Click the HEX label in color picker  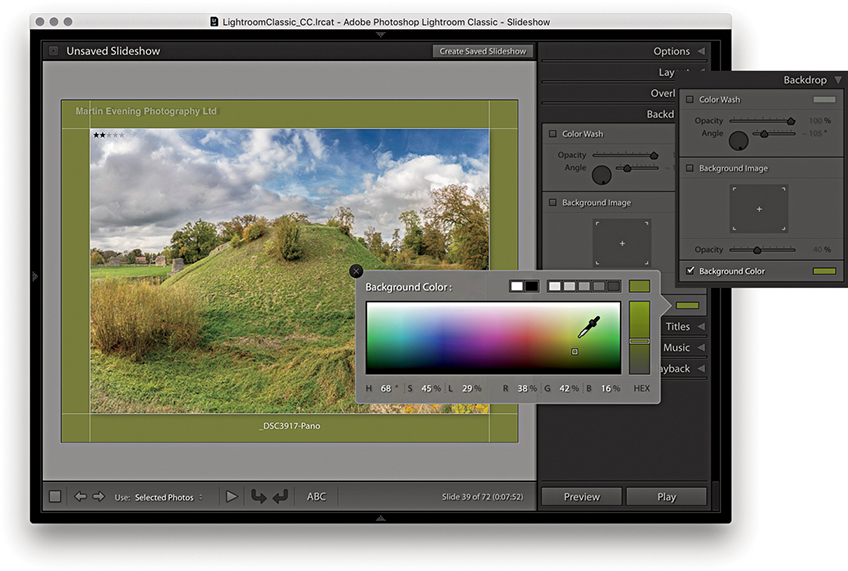point(641,388)
